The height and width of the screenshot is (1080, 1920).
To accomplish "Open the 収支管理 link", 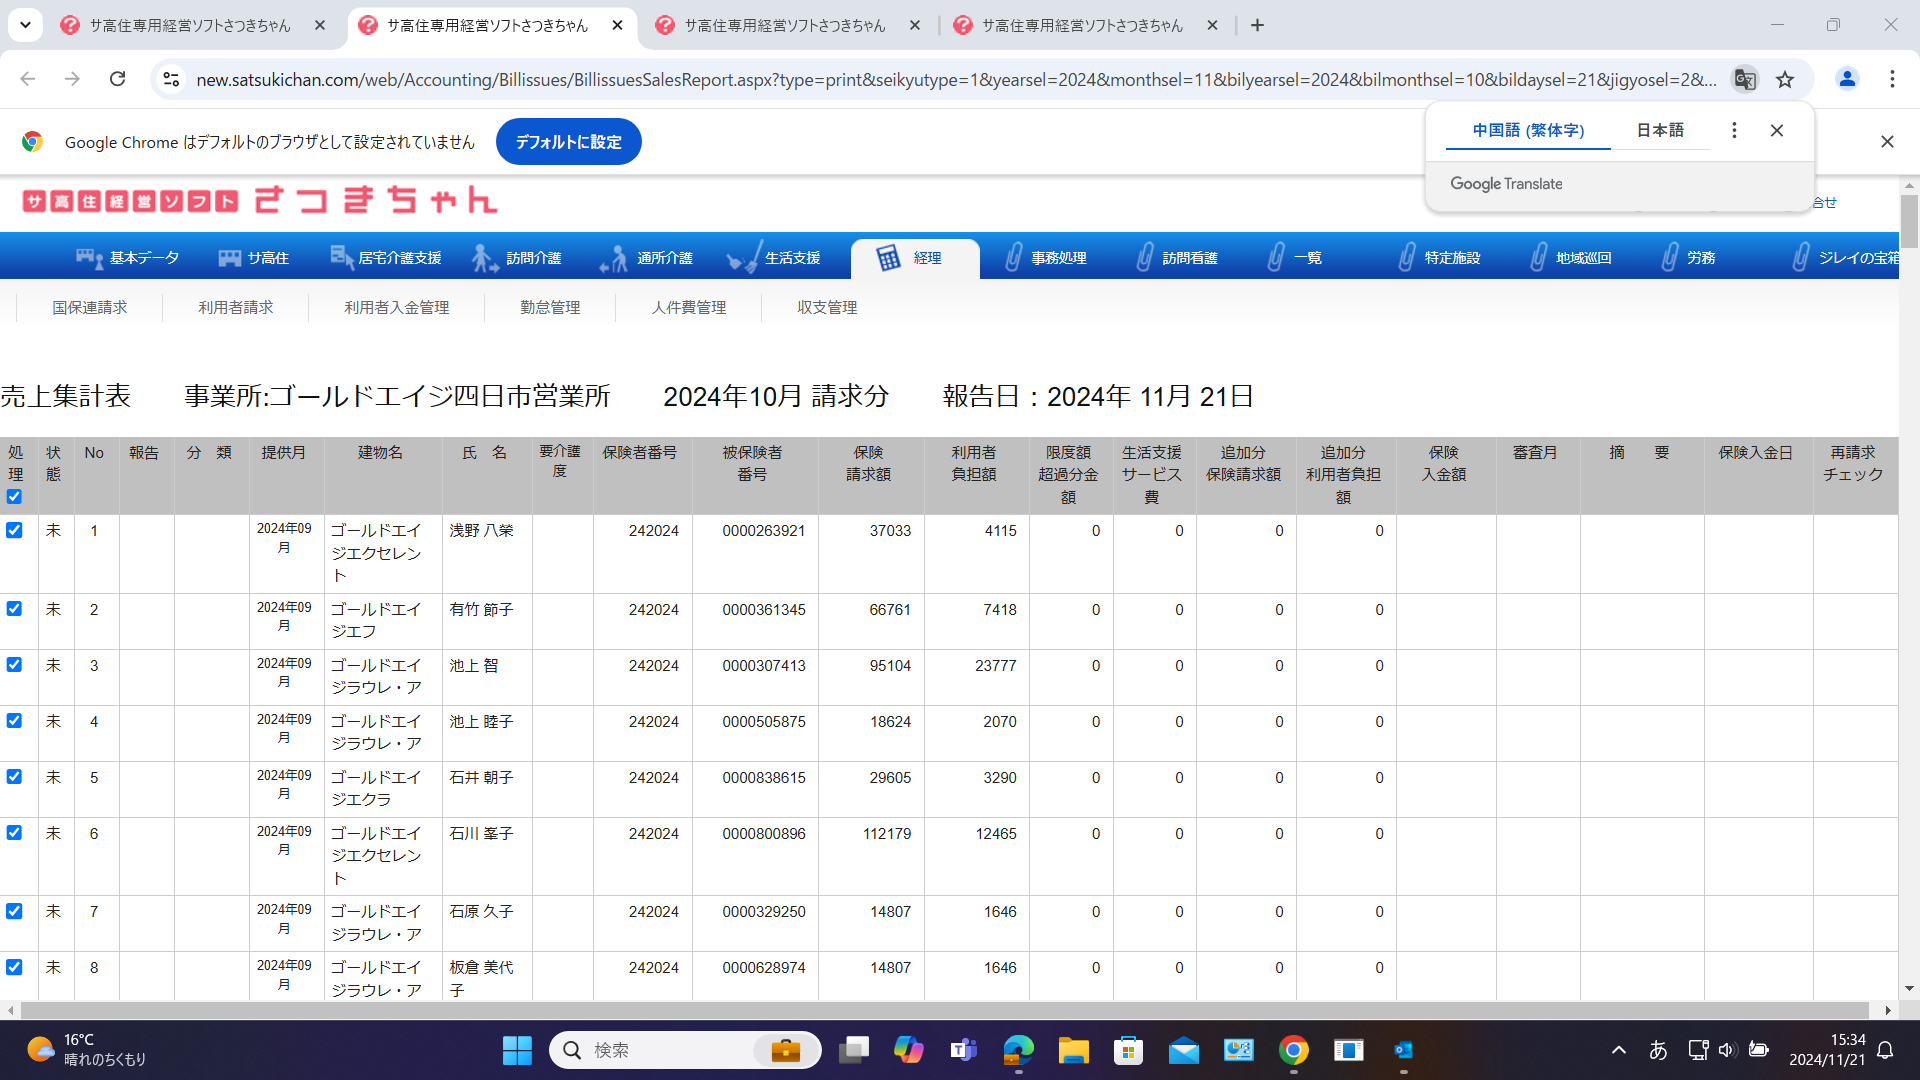I will point(827,307).
